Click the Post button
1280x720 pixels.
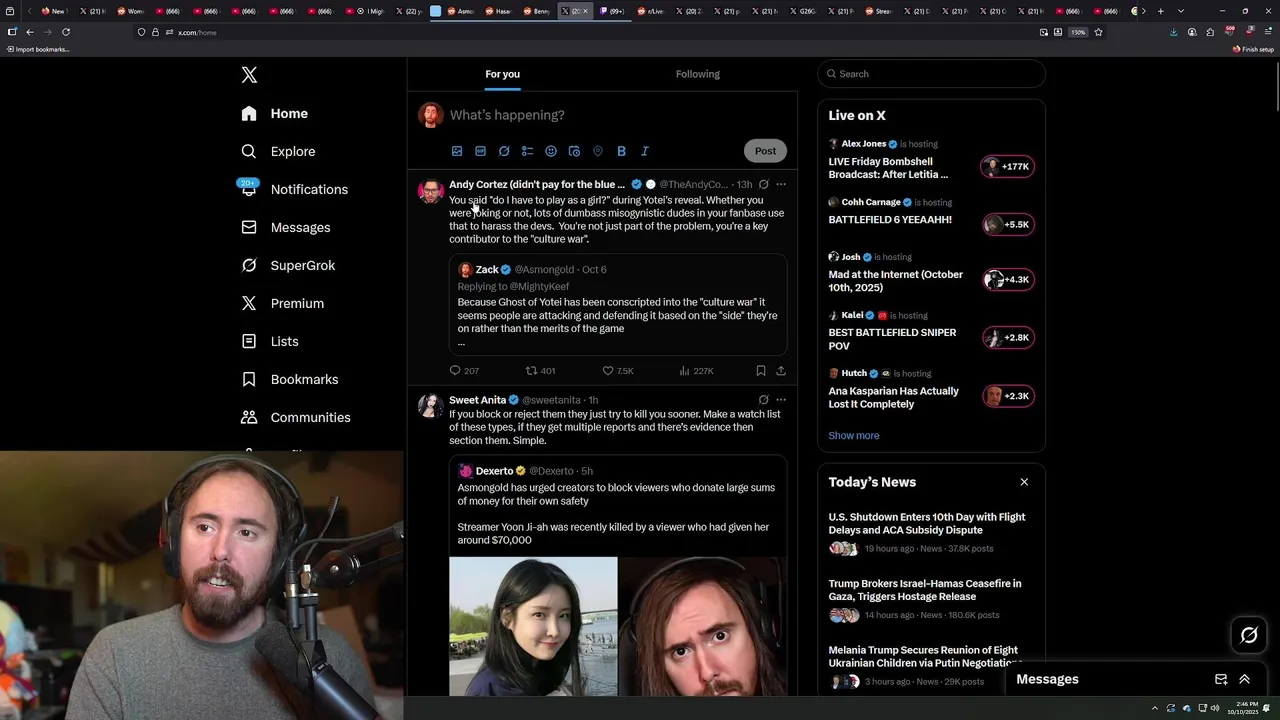pyautogui.click(x=765, y=151)
